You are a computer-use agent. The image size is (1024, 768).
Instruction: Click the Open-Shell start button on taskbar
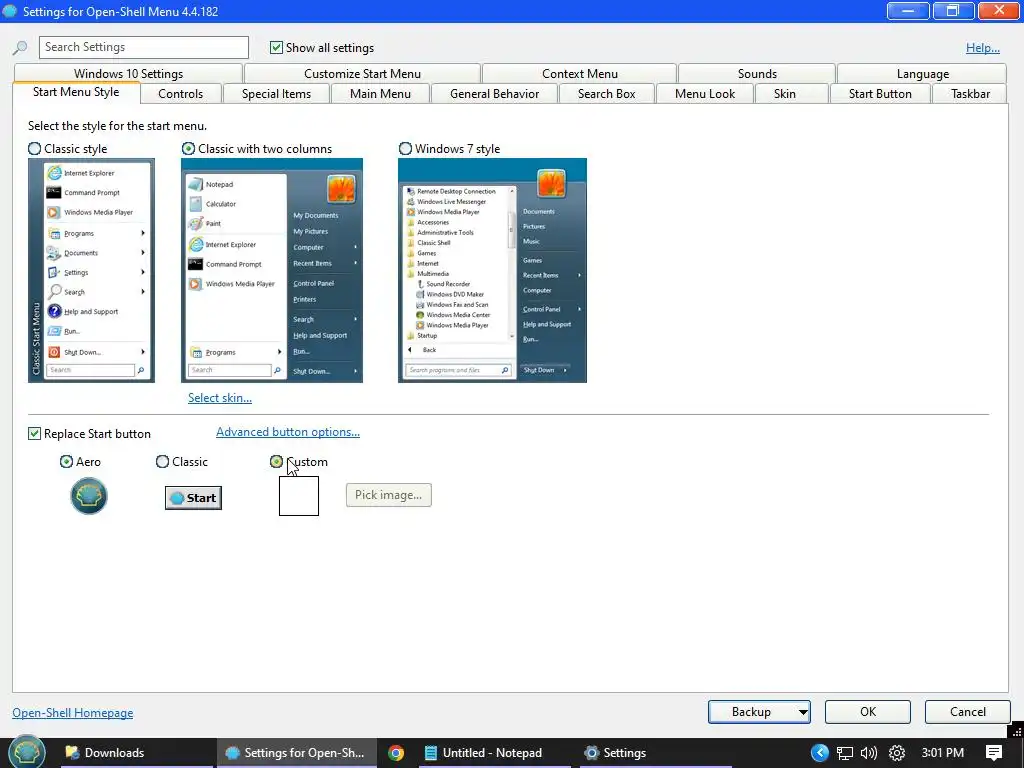(26, 752)
